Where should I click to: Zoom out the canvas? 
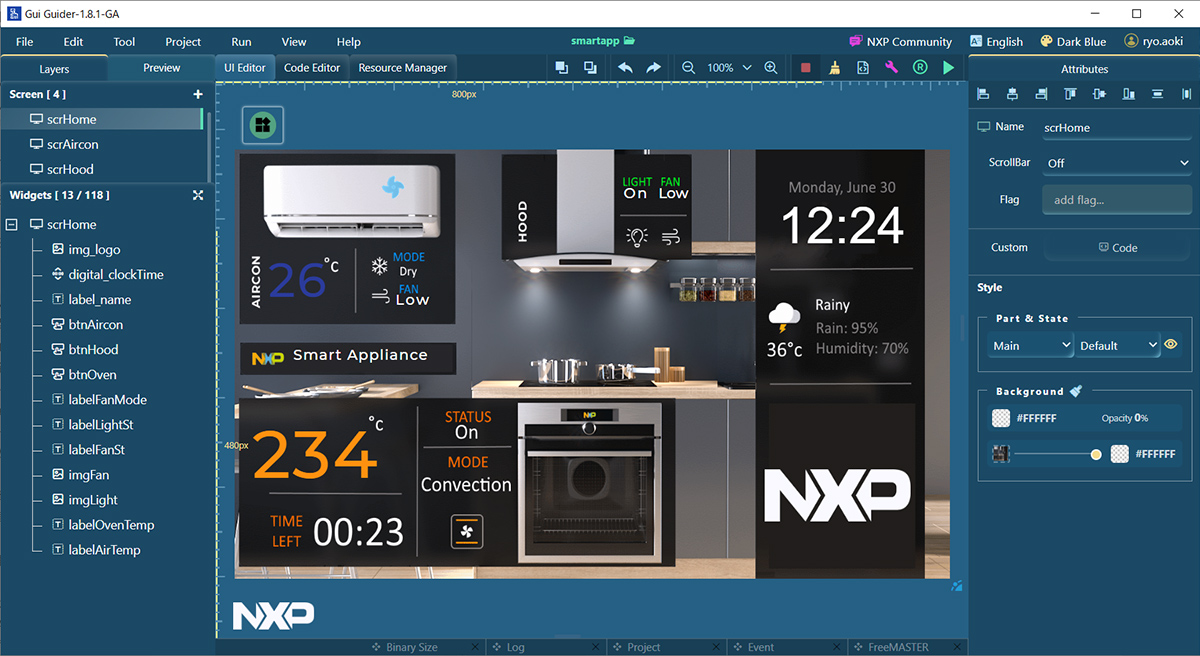(x=689, y=68)
